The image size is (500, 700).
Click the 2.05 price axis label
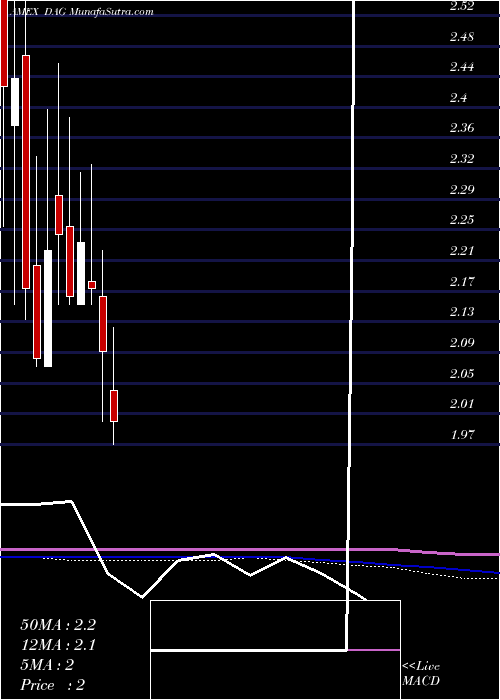(x=462, y=373)
